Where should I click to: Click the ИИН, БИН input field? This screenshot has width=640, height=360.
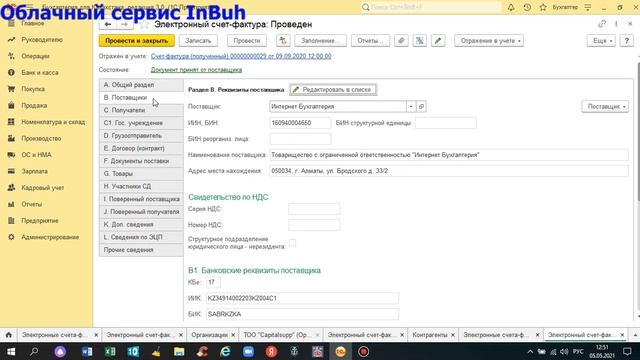(x=300, y=122)
